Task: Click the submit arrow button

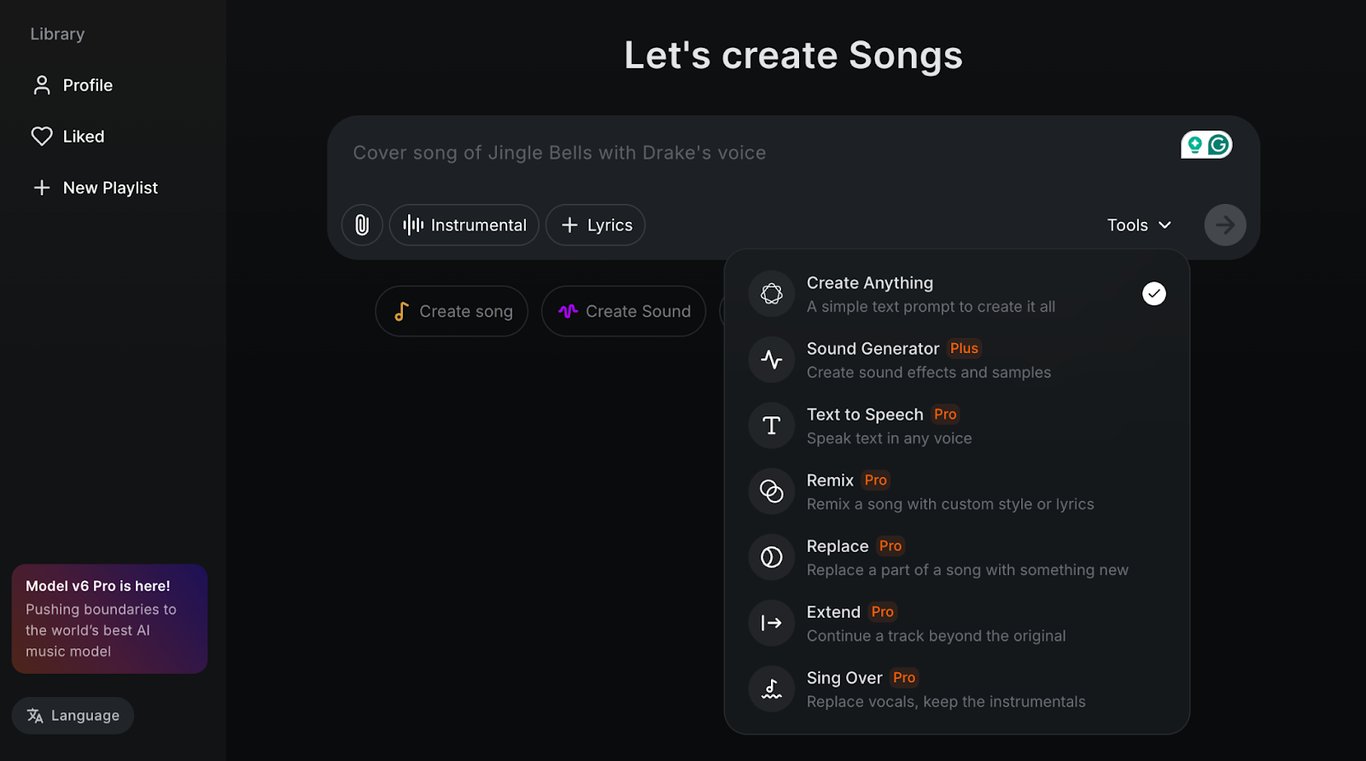Action: pyautogui.click(x=1225, y=225)
